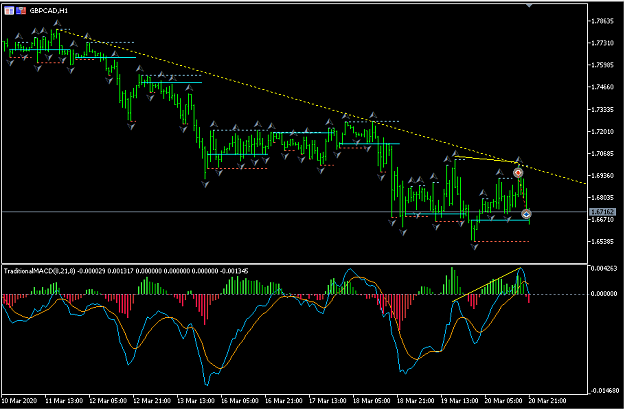
Task: Click the 1.66710 price scale label
Action: click(x=603, y=220)
